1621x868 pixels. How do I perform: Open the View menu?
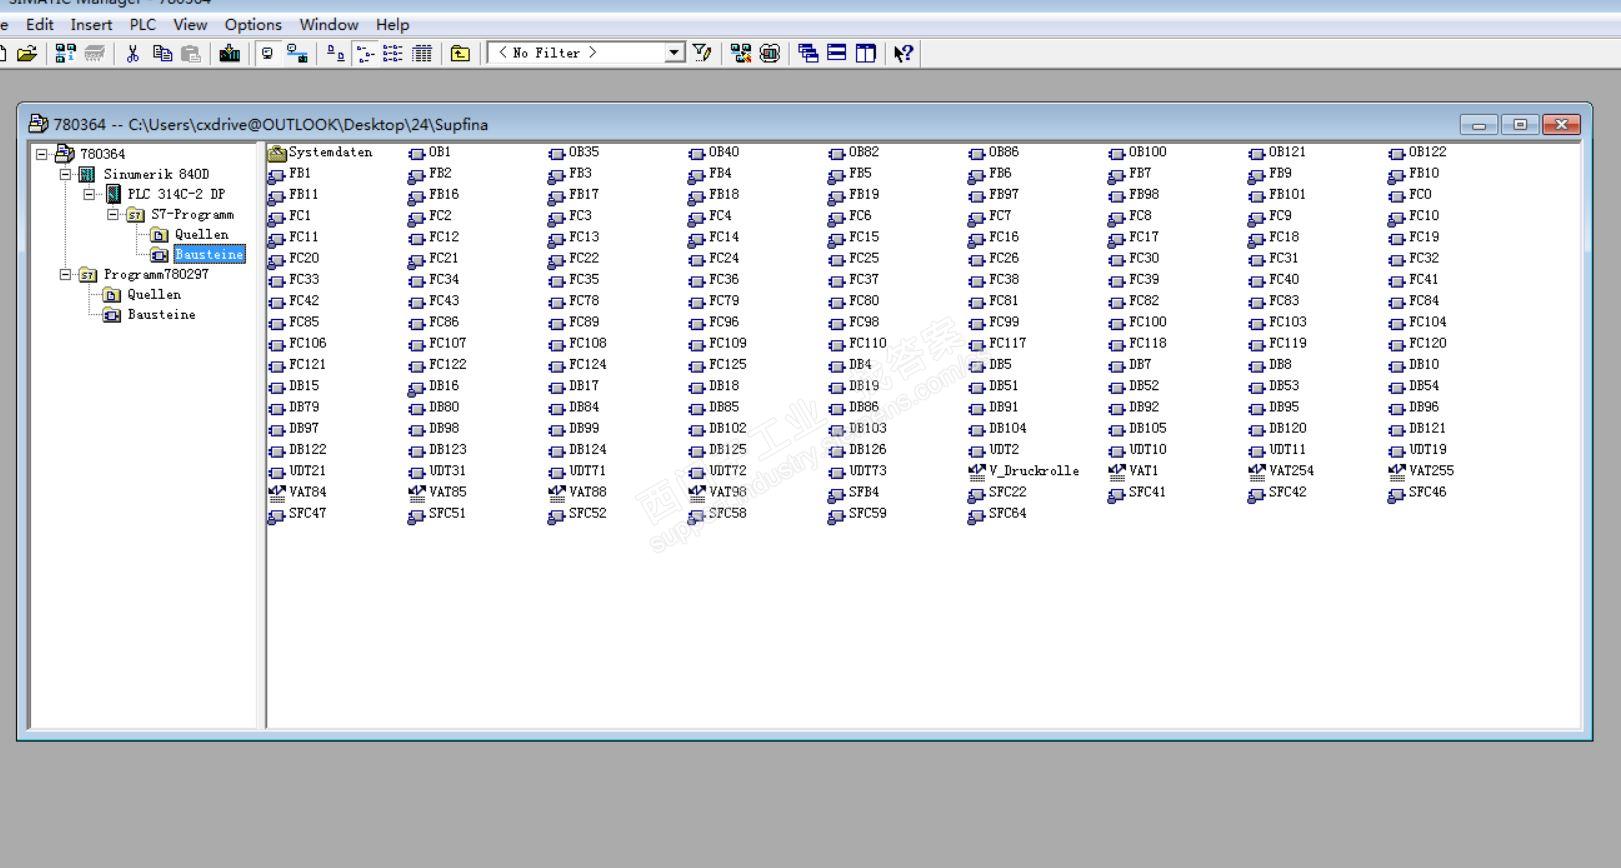pyautogui.click(x=190, y=24)
